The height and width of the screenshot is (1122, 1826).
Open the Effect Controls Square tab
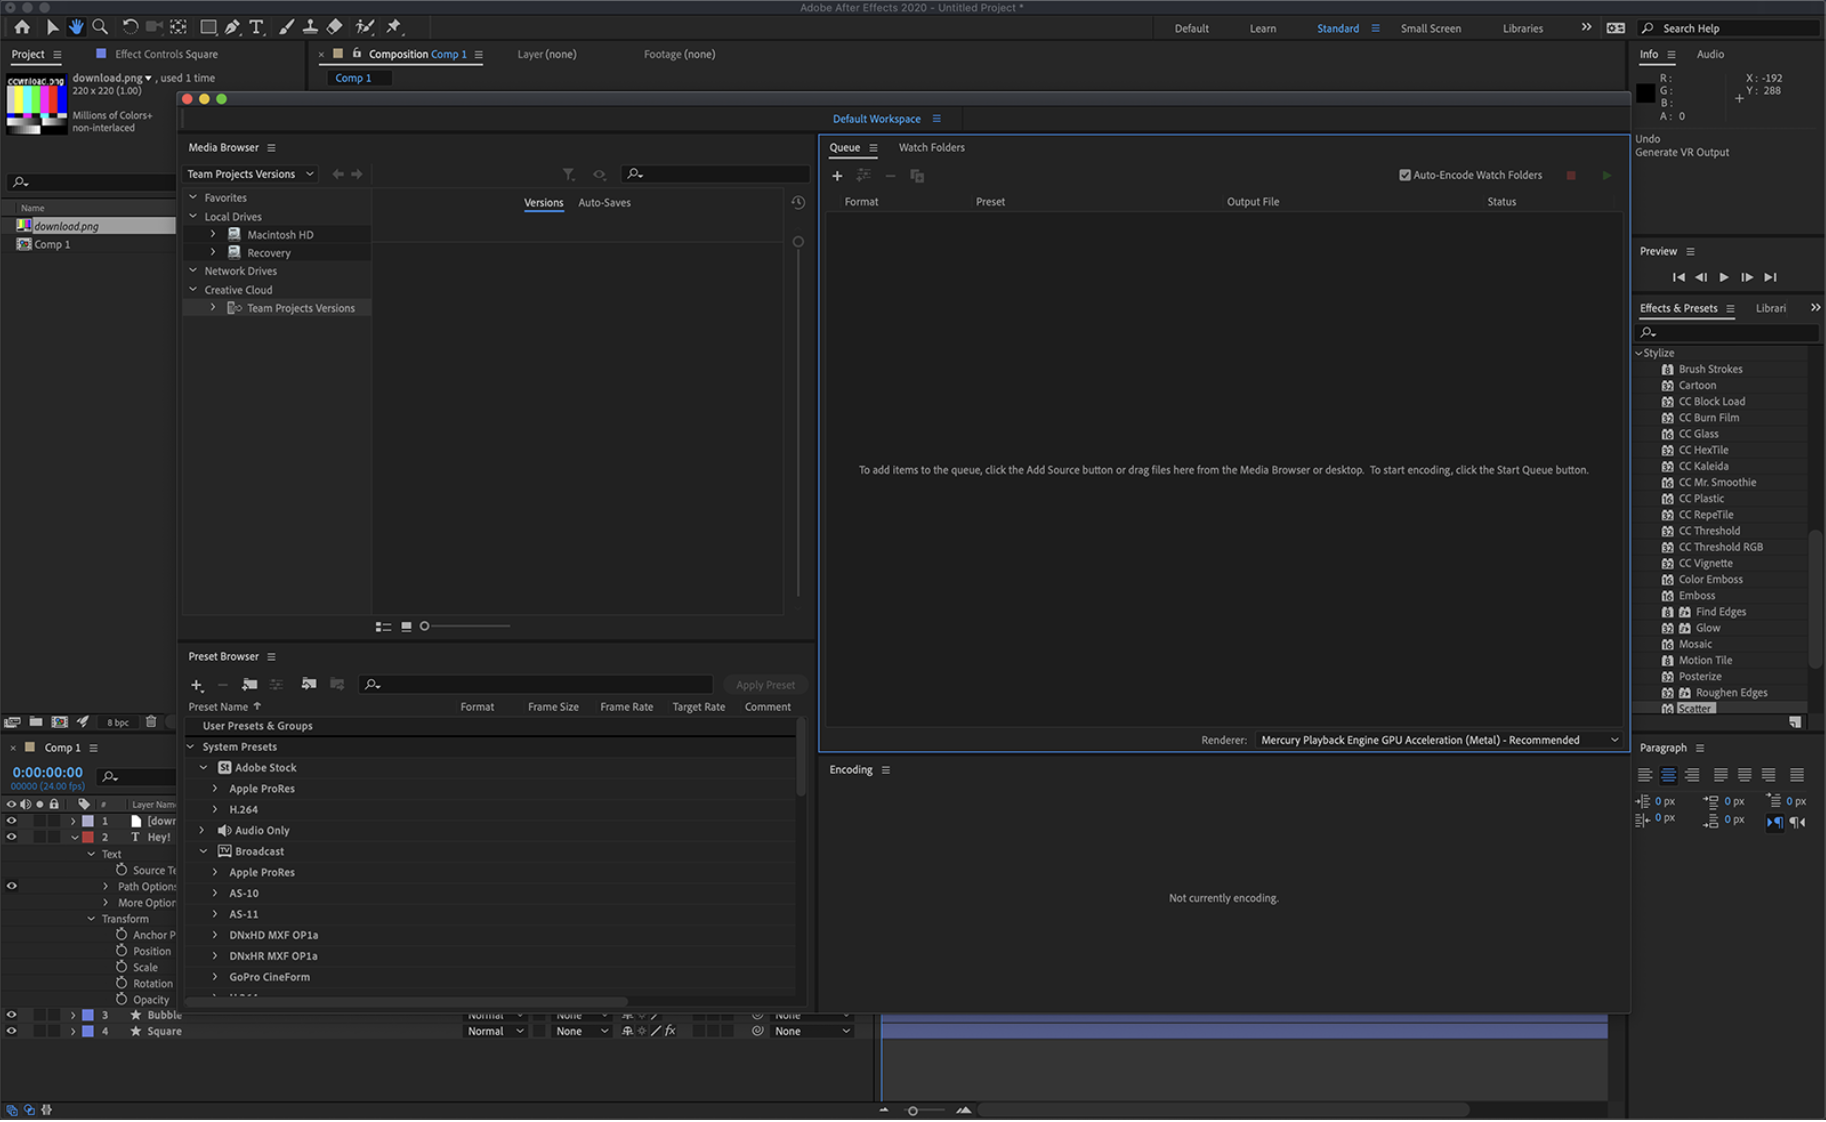(x=166, y=54)
